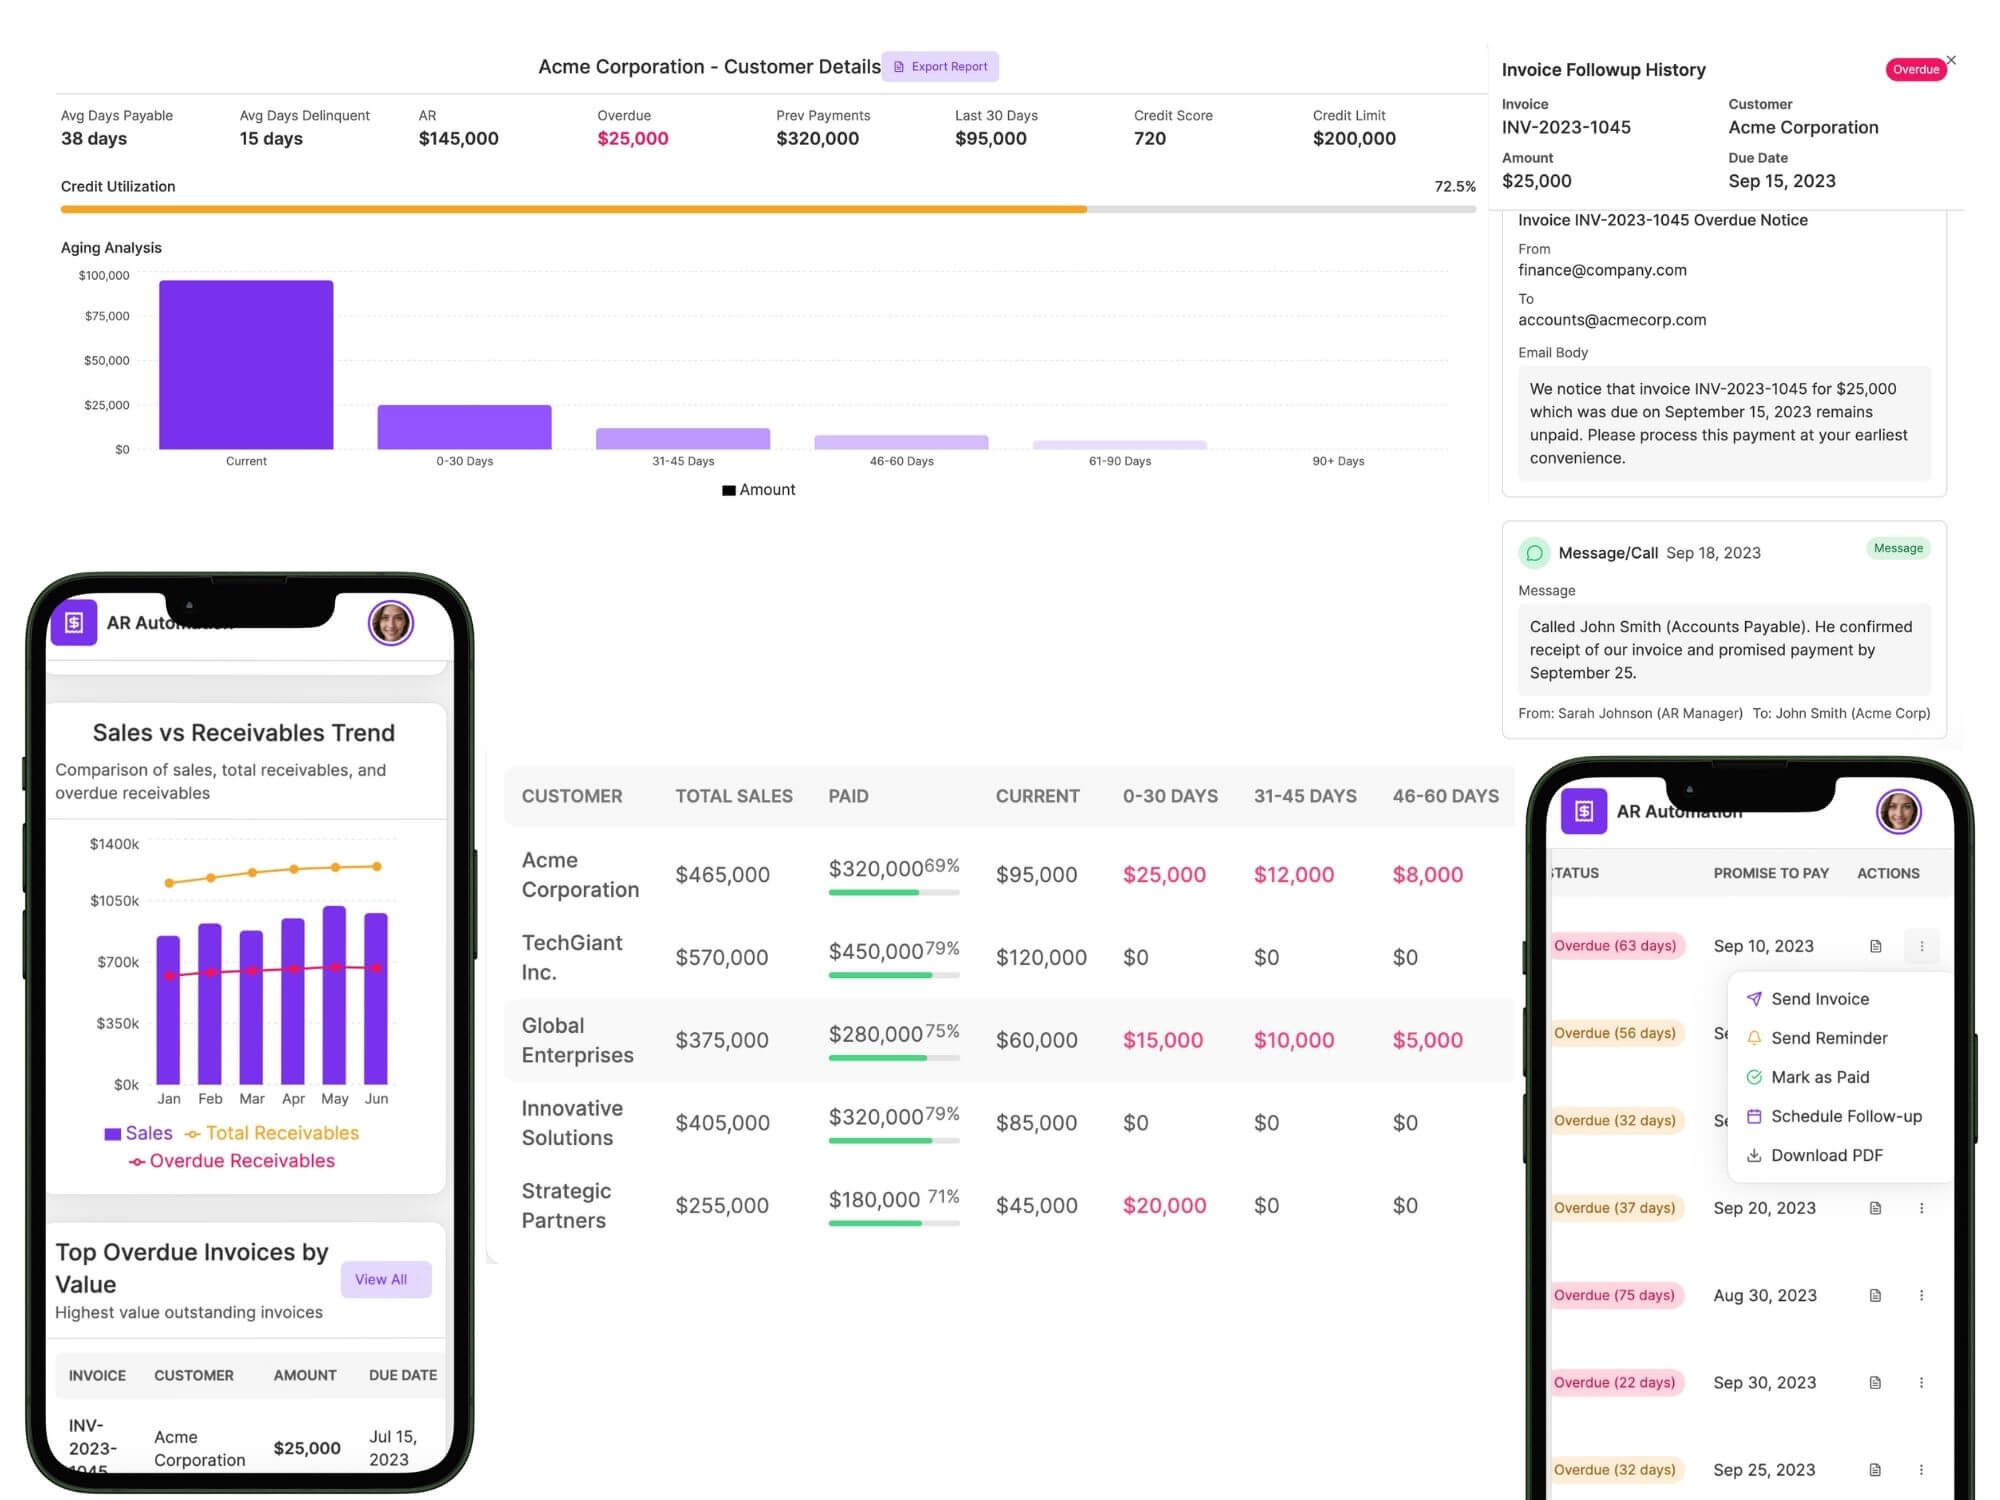Open the kebab menu for the Sep 20 invoice
Screen dimensions: 2000x1500
click(1921, 1208)
